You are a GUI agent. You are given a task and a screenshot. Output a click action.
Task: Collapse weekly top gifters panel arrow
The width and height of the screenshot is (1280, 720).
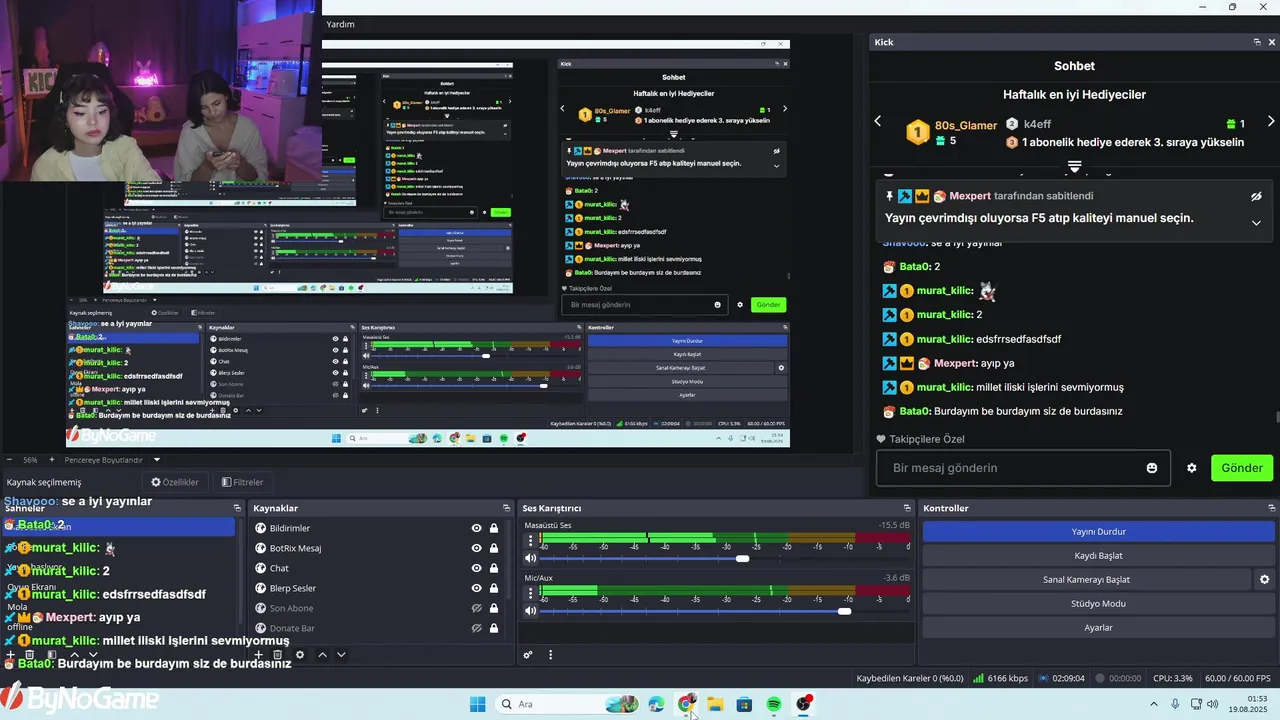tap(1074, 166)
